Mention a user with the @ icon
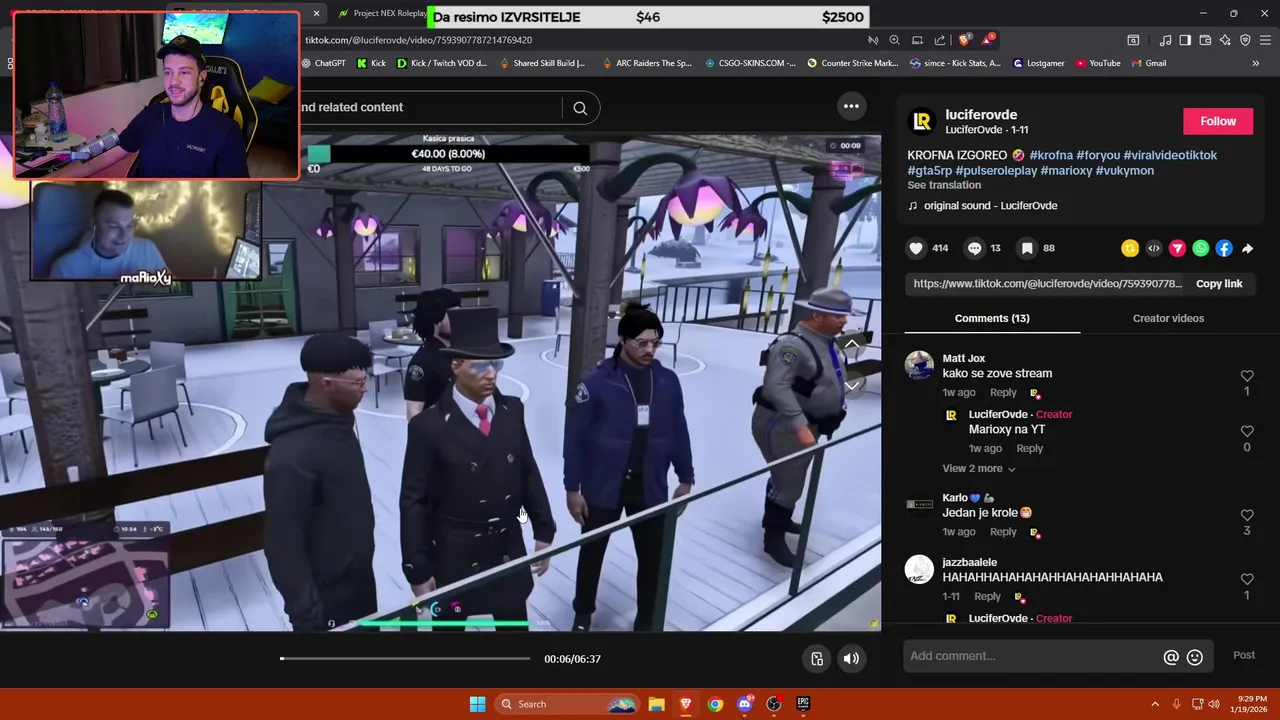 [1171, 657]
